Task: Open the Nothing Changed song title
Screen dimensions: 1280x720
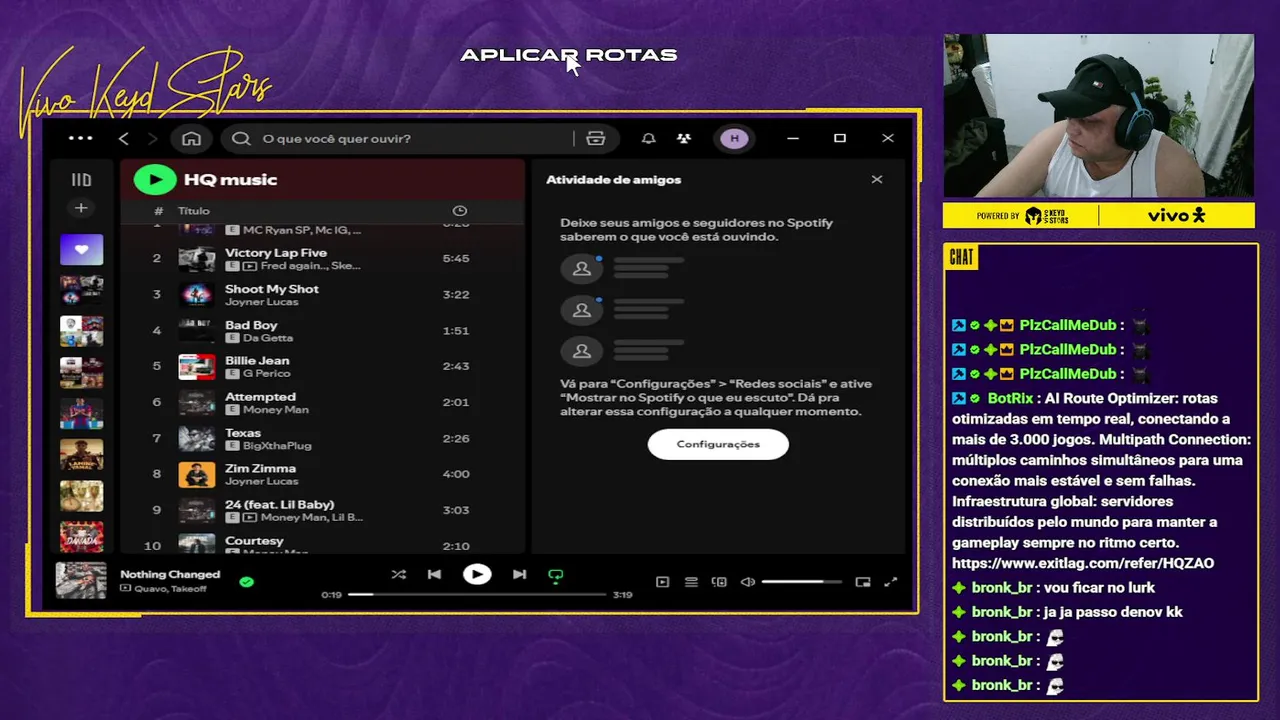Action: [x=170, y=574]
